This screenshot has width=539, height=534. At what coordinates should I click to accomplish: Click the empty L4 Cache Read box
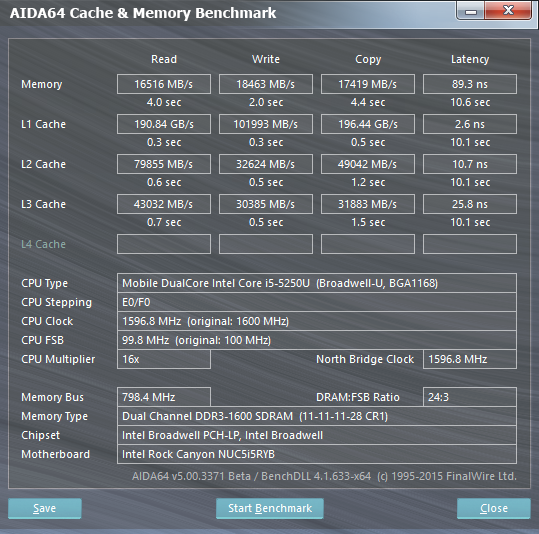(164, 244)
